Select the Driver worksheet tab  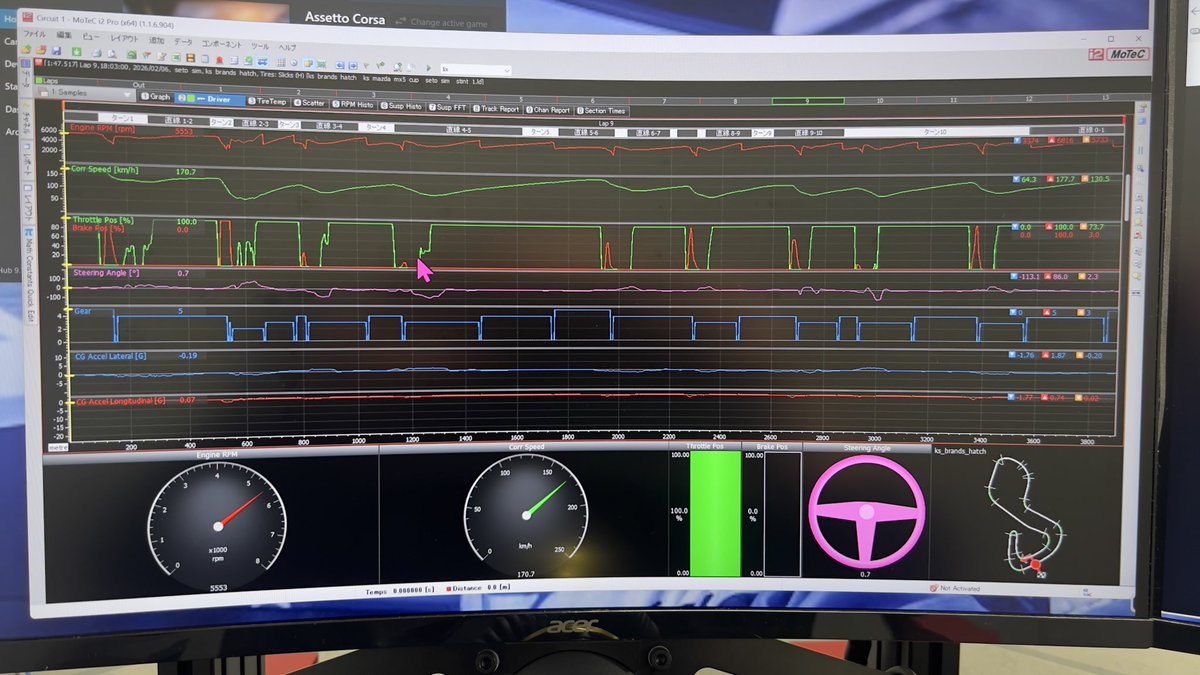[x=209, y=99]
